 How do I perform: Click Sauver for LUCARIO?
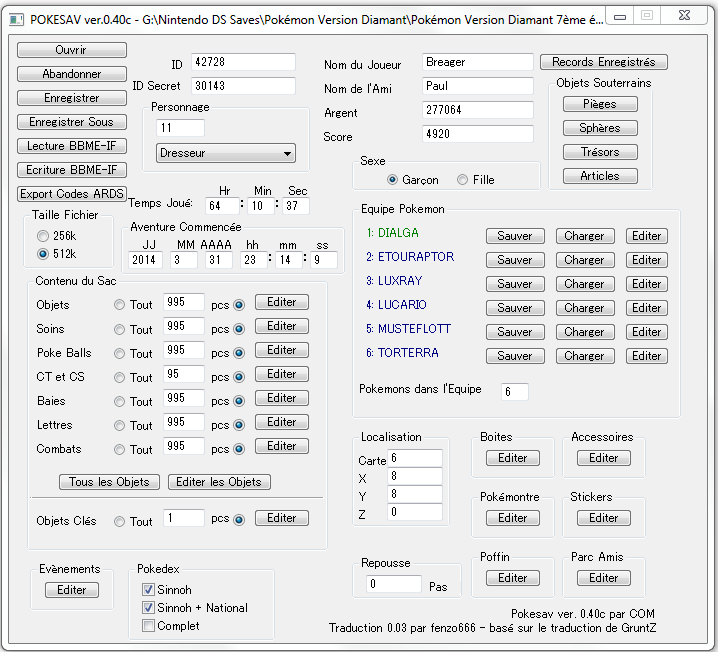[515, 308]
